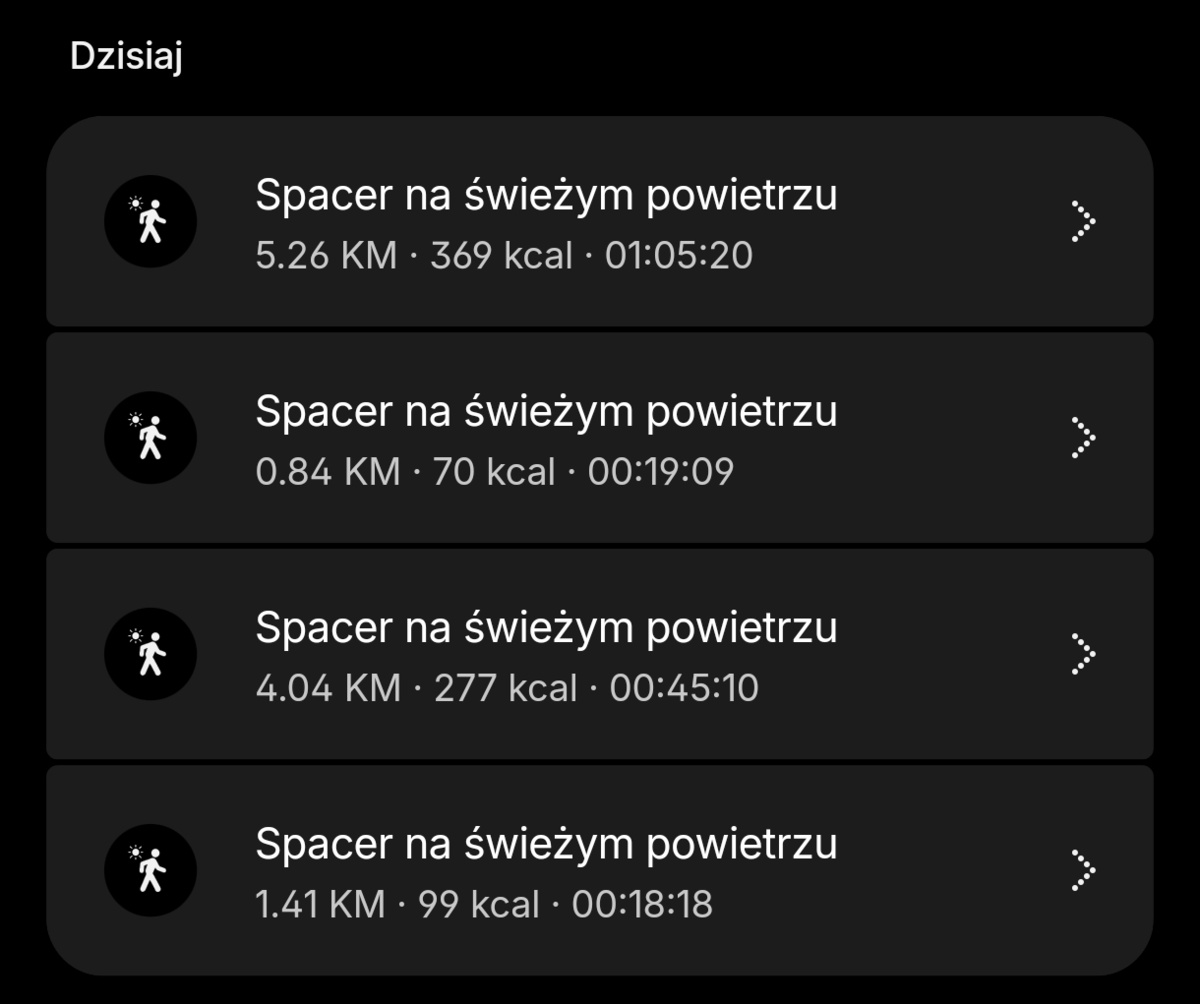Select the 1.41 KM distance text
The image size is (1200, 1004).
pos(322,903)
